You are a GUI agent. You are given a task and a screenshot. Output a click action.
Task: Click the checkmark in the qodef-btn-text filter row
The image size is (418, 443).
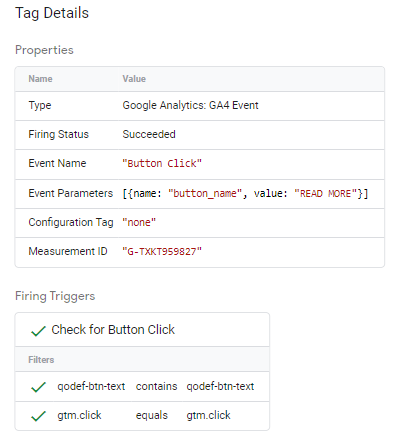[x=38, y=387]
